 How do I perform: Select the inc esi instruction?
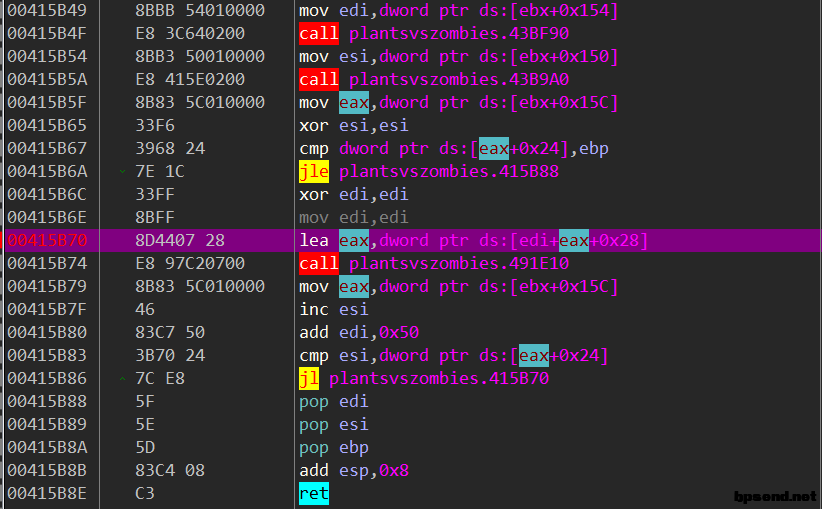(x=333, y=310)
